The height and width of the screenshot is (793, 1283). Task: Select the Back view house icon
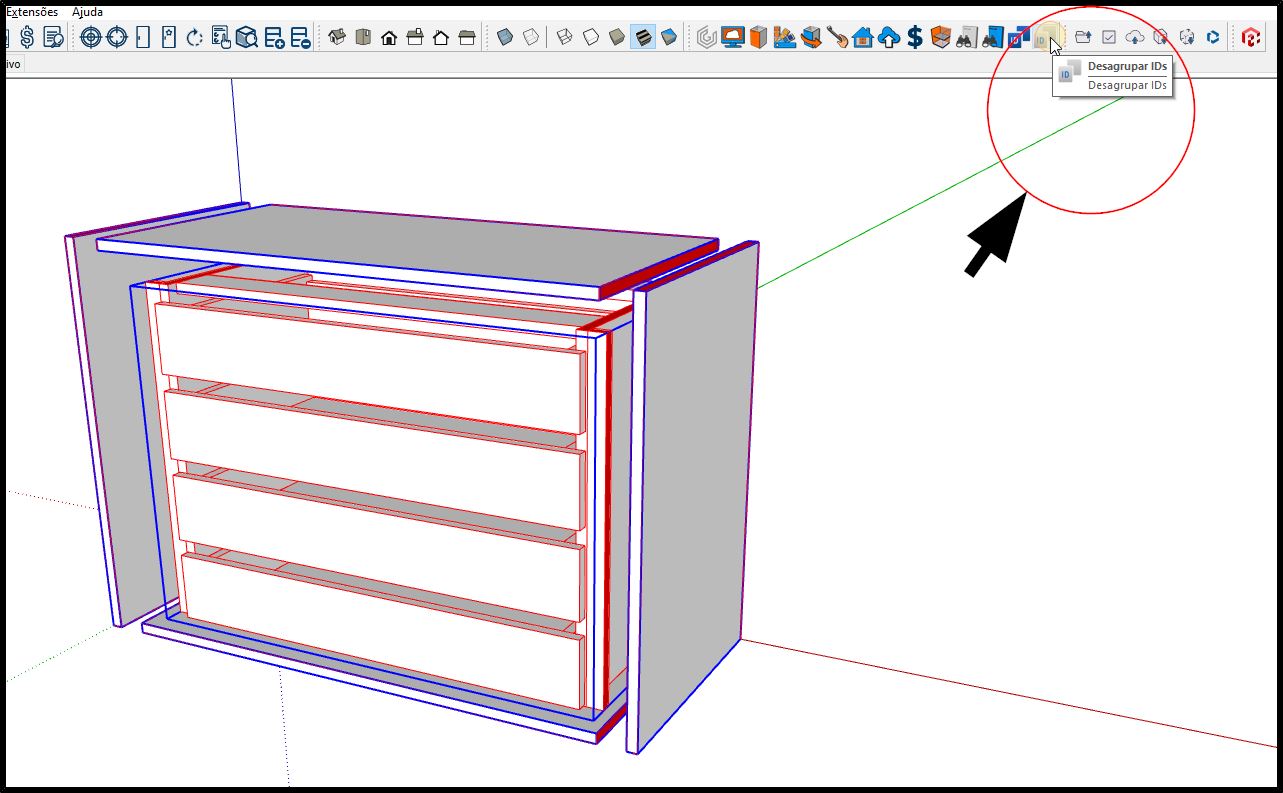click(x=441, y=38)
